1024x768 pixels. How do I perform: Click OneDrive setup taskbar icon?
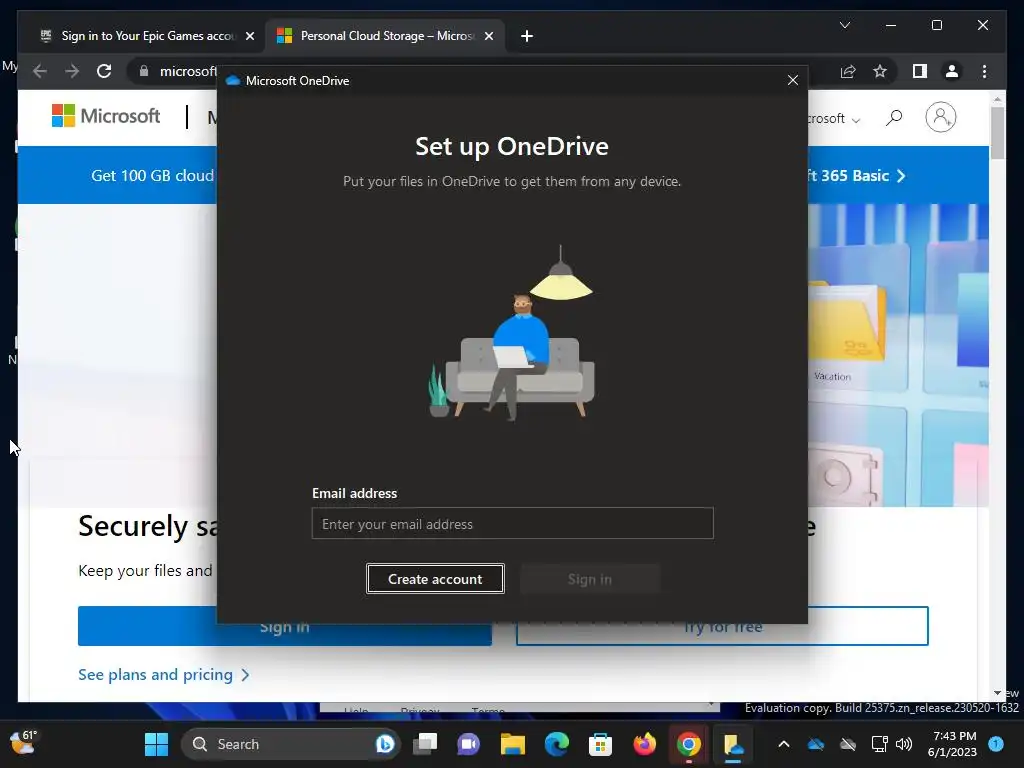pyautogui.click(x=733, y=744)
